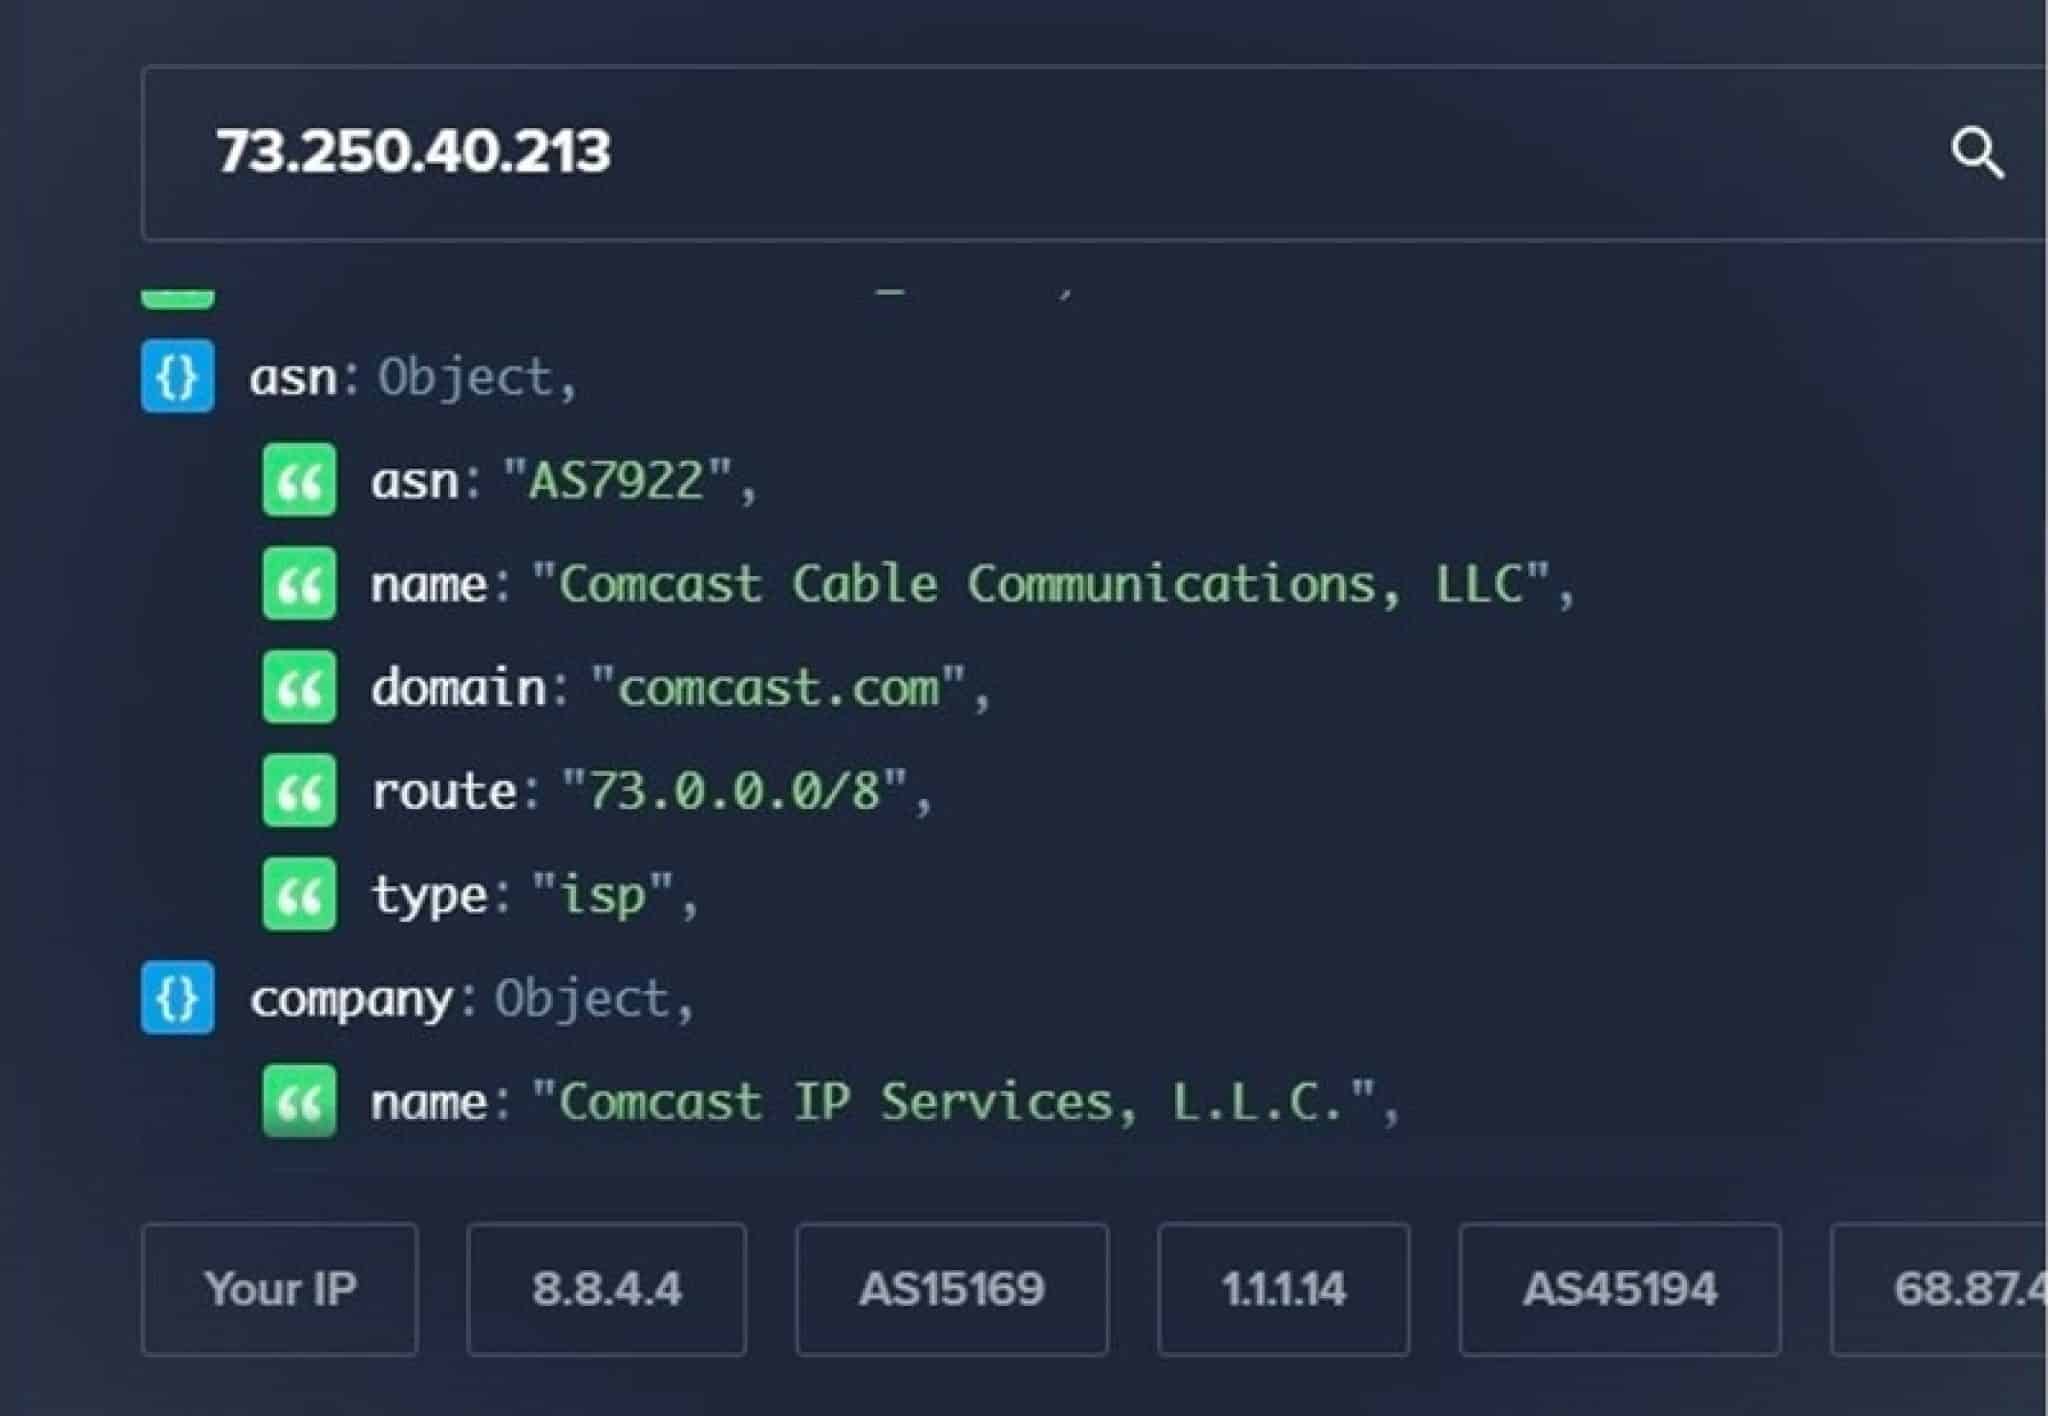Open the AS15169 example query
The image size is (2048, 1416).
tap(950, 1289)
